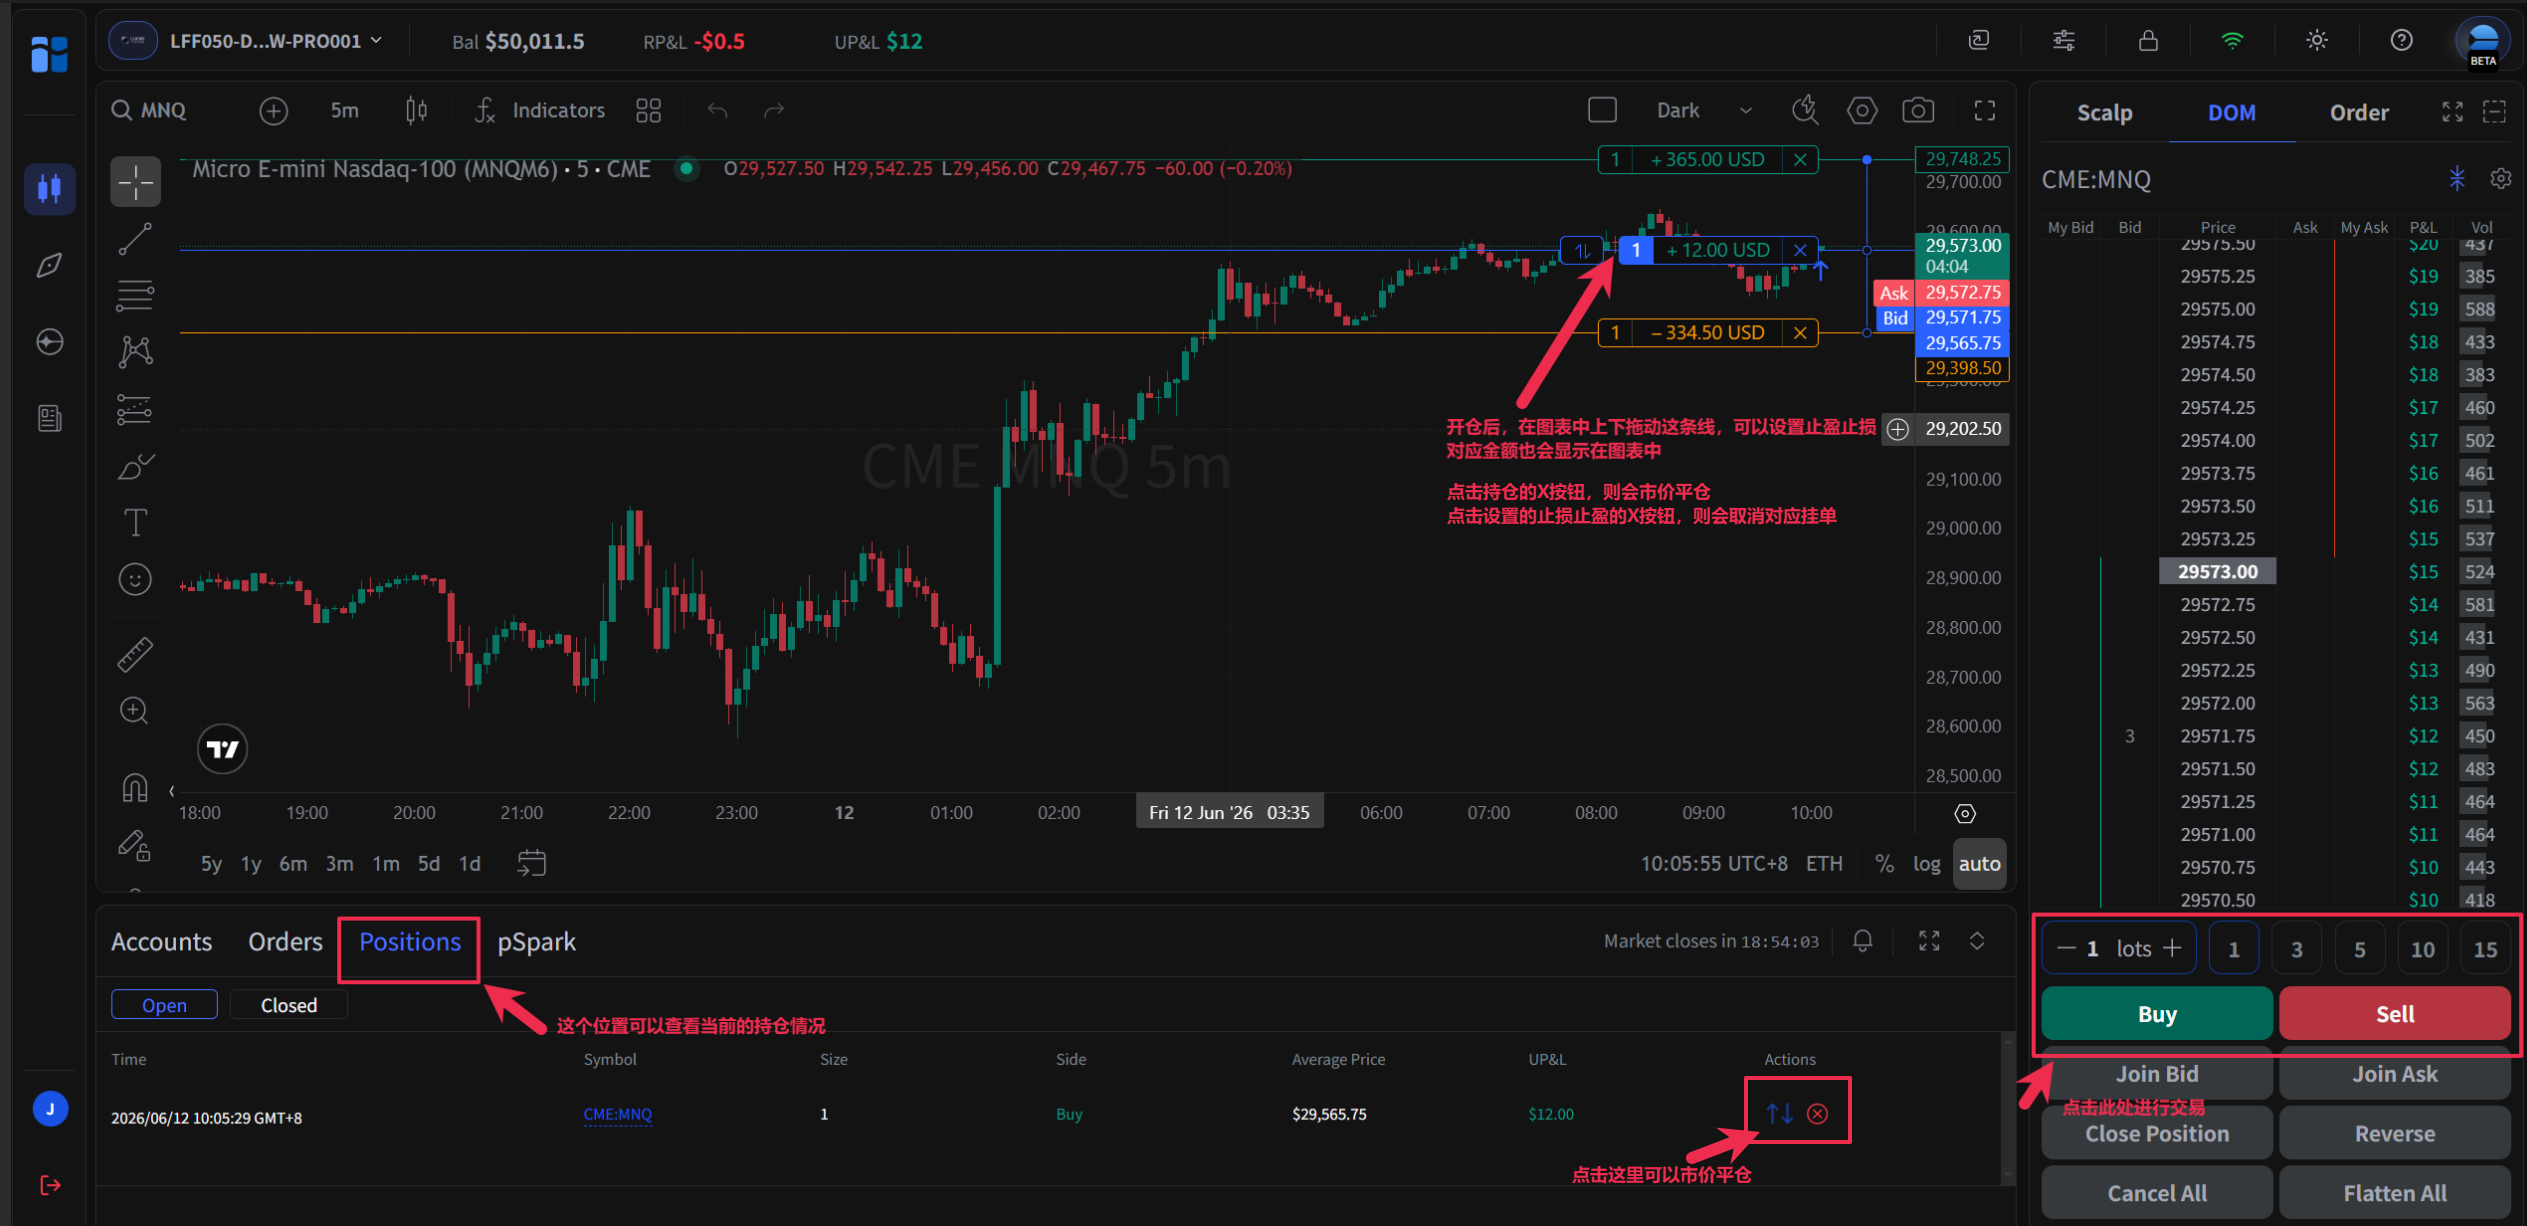Image resolution: width=2527 pixels, height=1226 pixels.
Task: Switch to the Scalp tab
Action: pos(2105,113)
